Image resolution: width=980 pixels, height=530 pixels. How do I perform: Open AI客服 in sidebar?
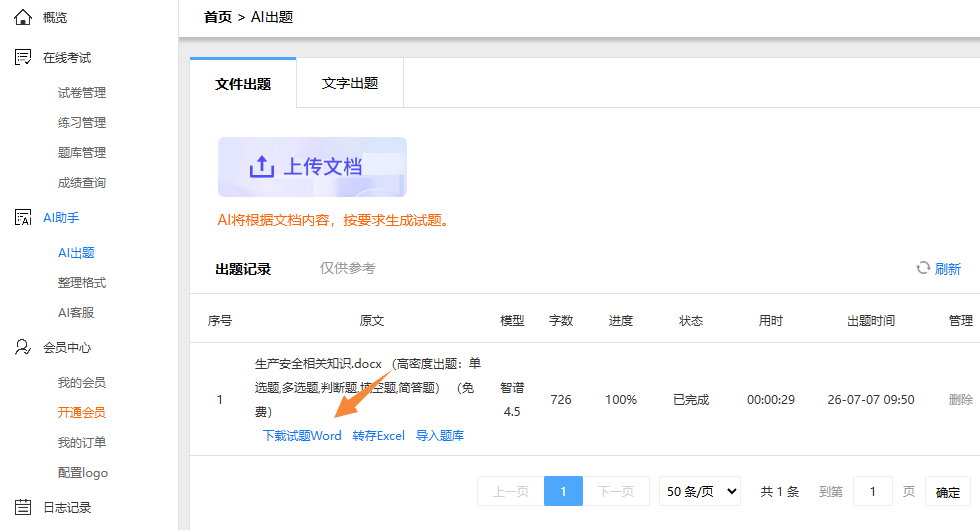(x=76, y=312)
